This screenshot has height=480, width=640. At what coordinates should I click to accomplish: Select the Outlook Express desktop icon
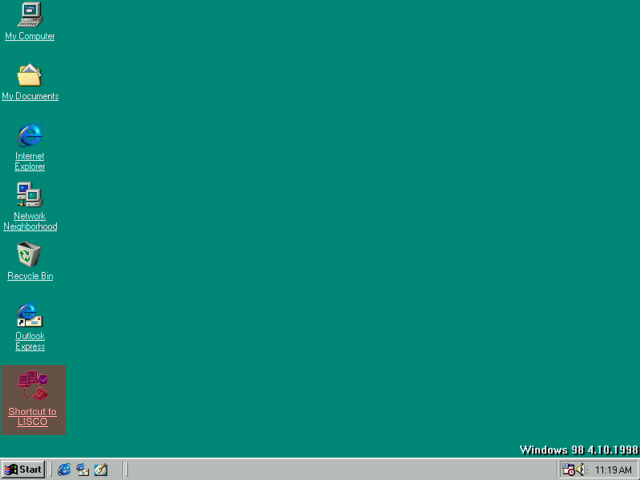tap(30, 315)
